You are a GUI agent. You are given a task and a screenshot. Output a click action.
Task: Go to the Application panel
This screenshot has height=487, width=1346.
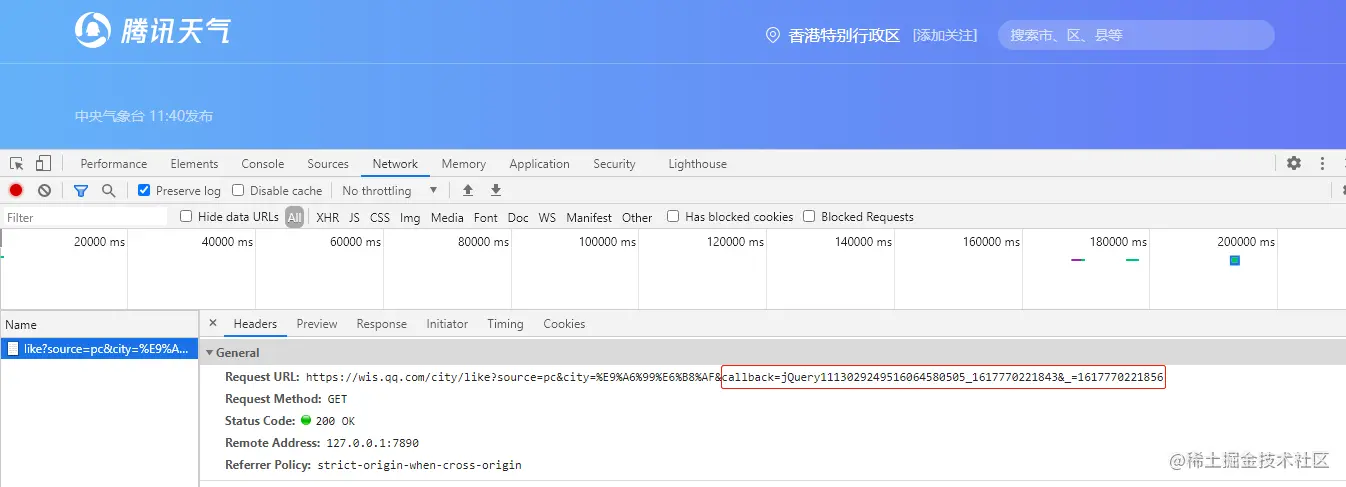click(x=539, y=163)
